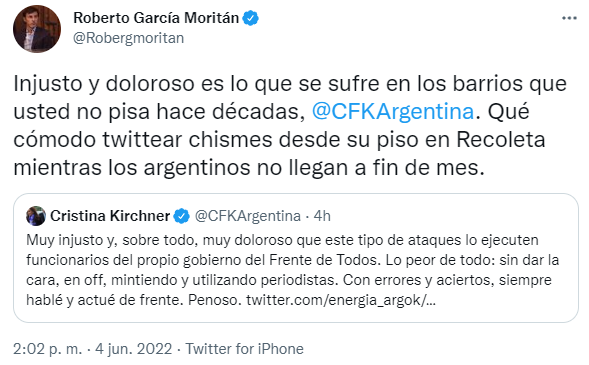Click the word 'Penoso.' in the quoted tweet
589x365 pixels.
point(213,300)
